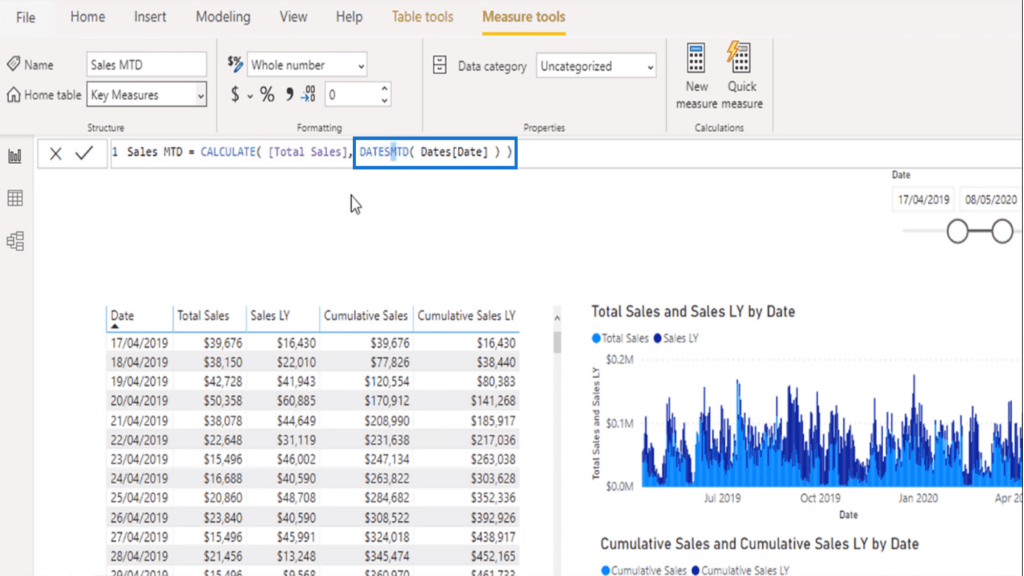Switch to the Home tab
The width and height of the screenshot is (1024, 576).
(88, 17)
